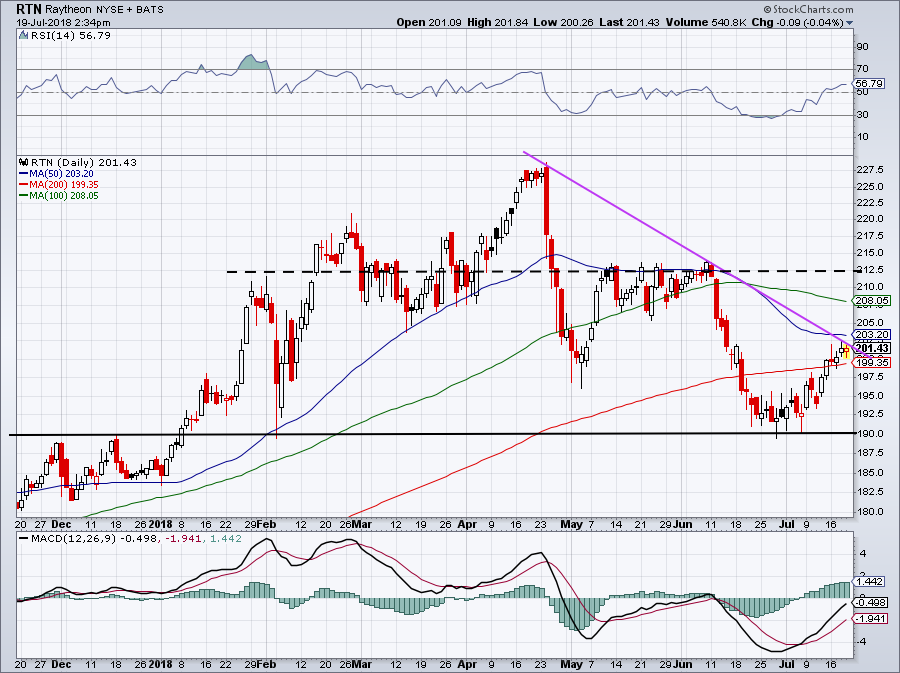Click the MA(100) 208.05 legend text
The height and width of the screenshot is (673, 900).
(64, 195)
